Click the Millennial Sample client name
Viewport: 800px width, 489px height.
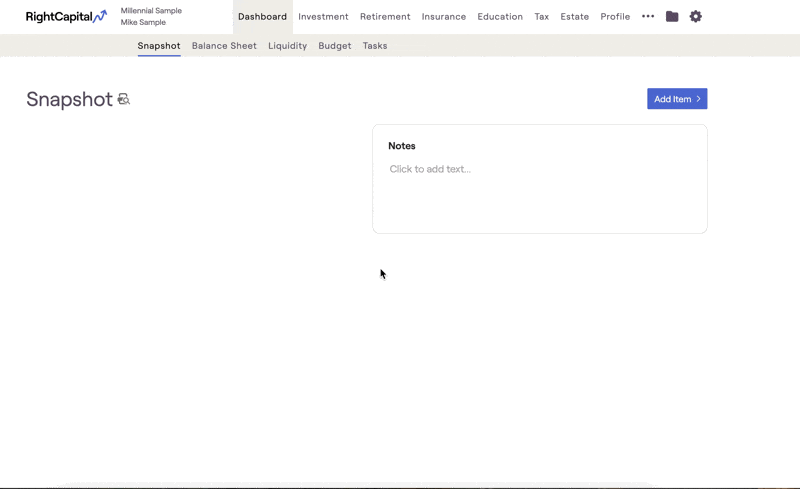click(151, 11)
